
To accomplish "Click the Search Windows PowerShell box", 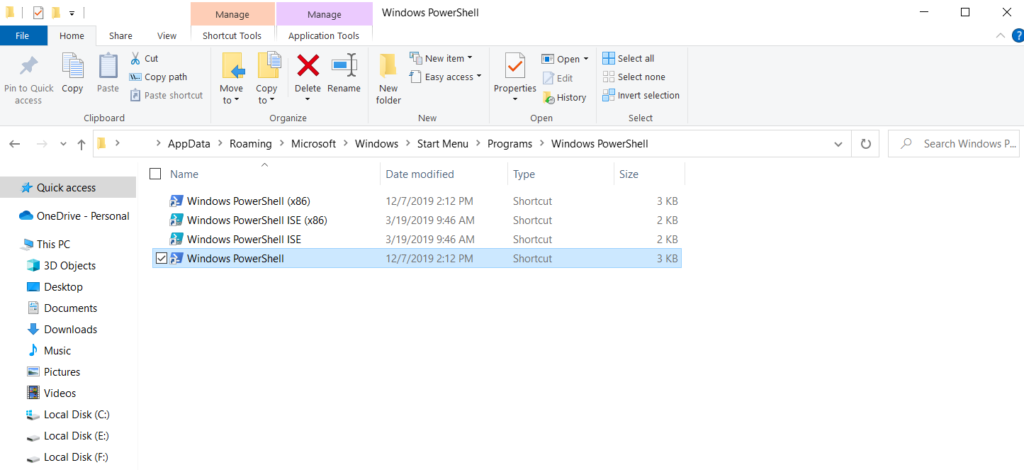I will pyautogui.click(x=954, y=144).
